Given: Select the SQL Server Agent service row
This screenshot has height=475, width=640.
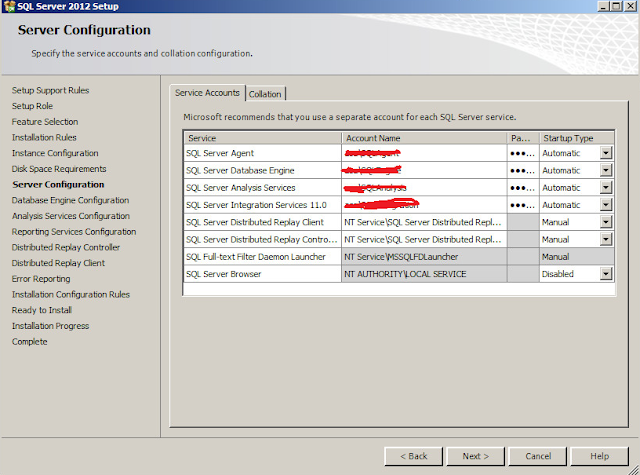Looking at the screenshot, I should tap(263, 153).
